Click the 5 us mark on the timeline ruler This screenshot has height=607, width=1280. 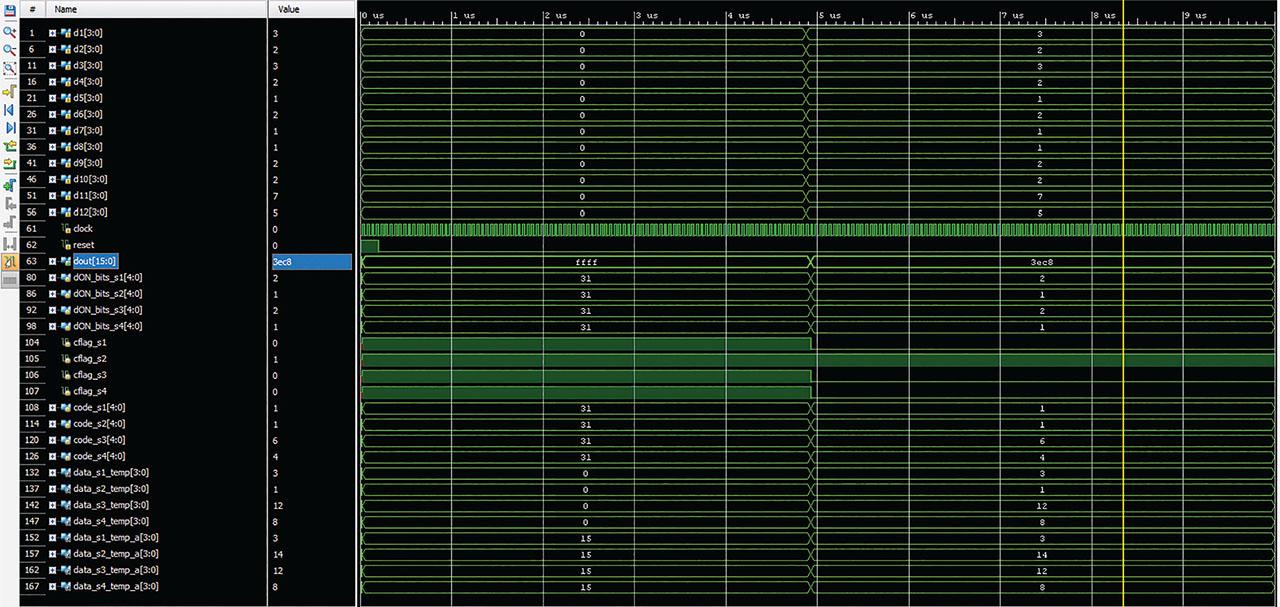click(x=820, y=15)
